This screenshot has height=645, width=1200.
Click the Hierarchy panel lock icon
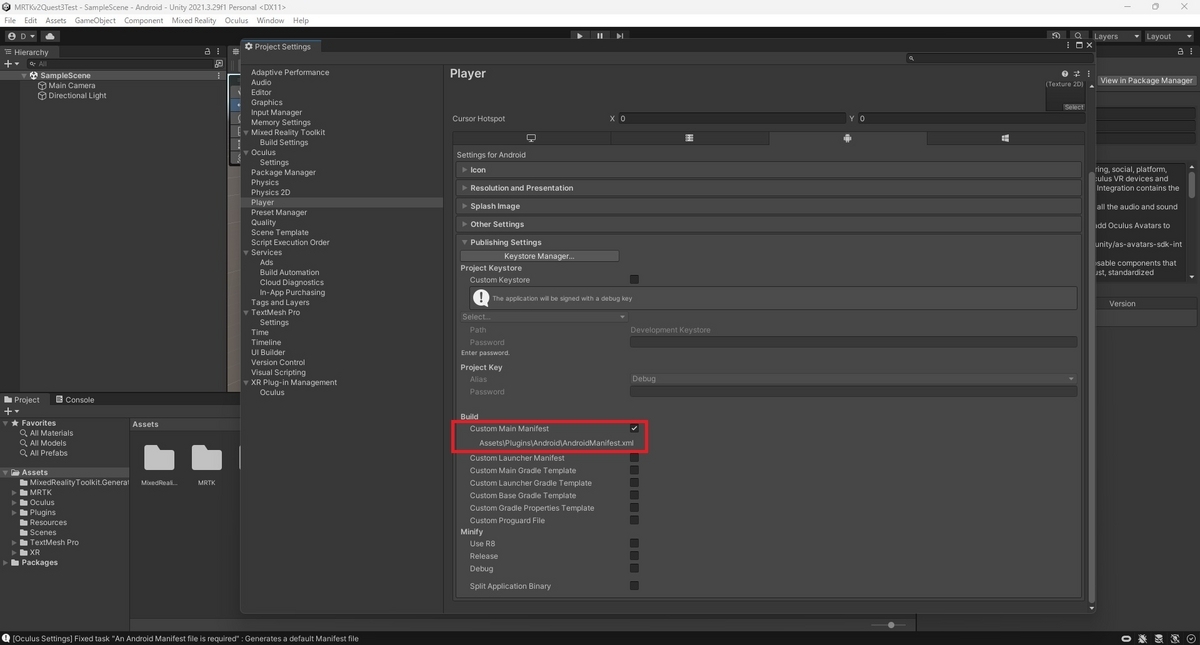pos(208,52)
